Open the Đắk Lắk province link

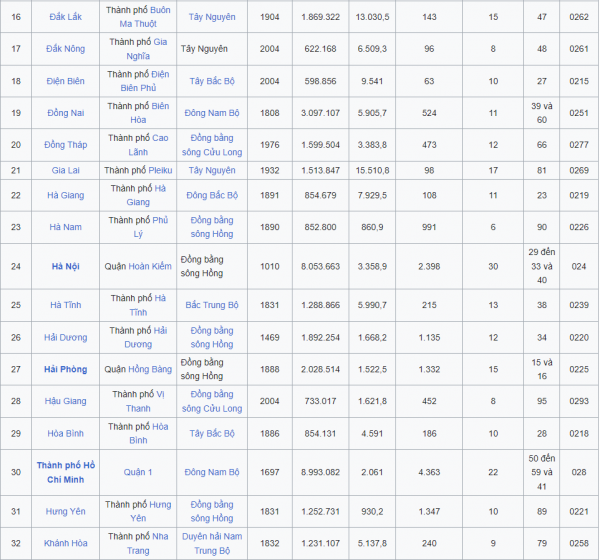pyautogui.click(x=65, y=17)
